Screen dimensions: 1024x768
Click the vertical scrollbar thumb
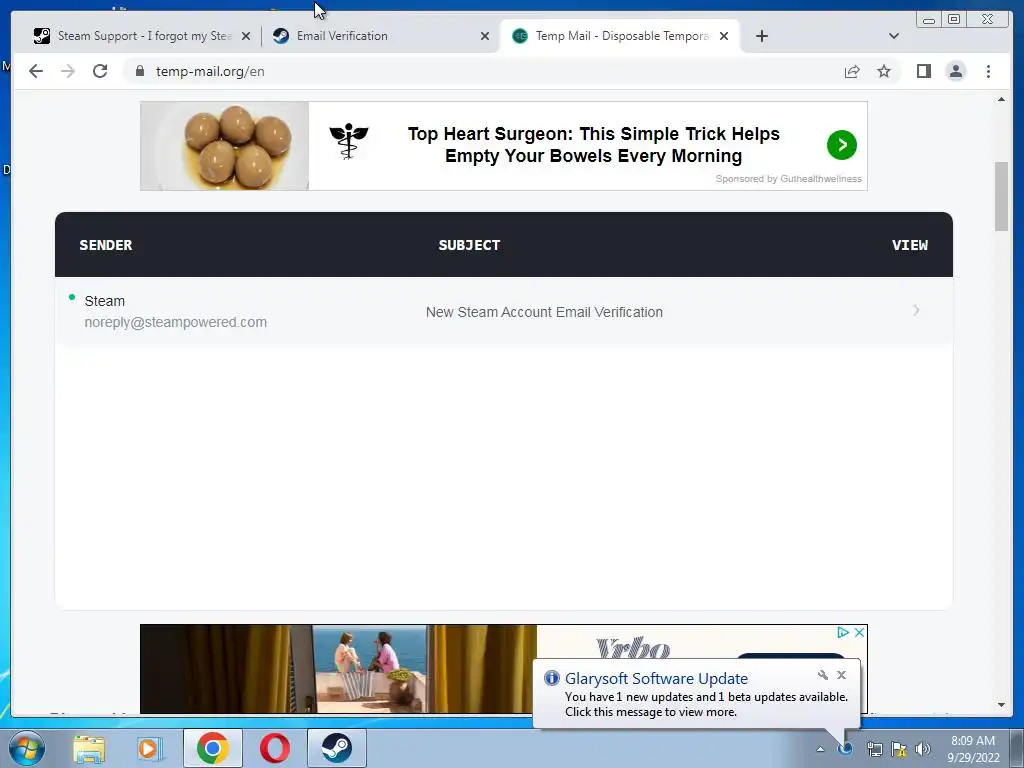point(1001,196)
